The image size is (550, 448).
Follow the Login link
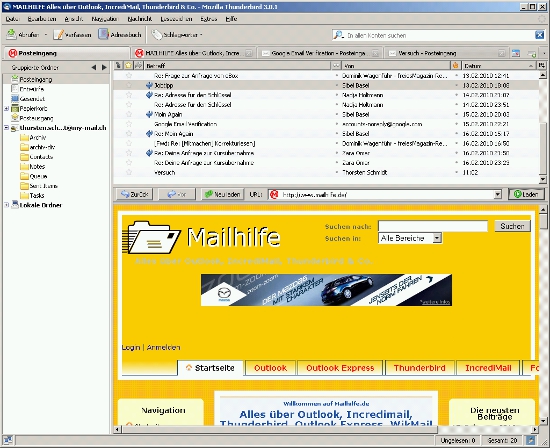coord(131,347)
